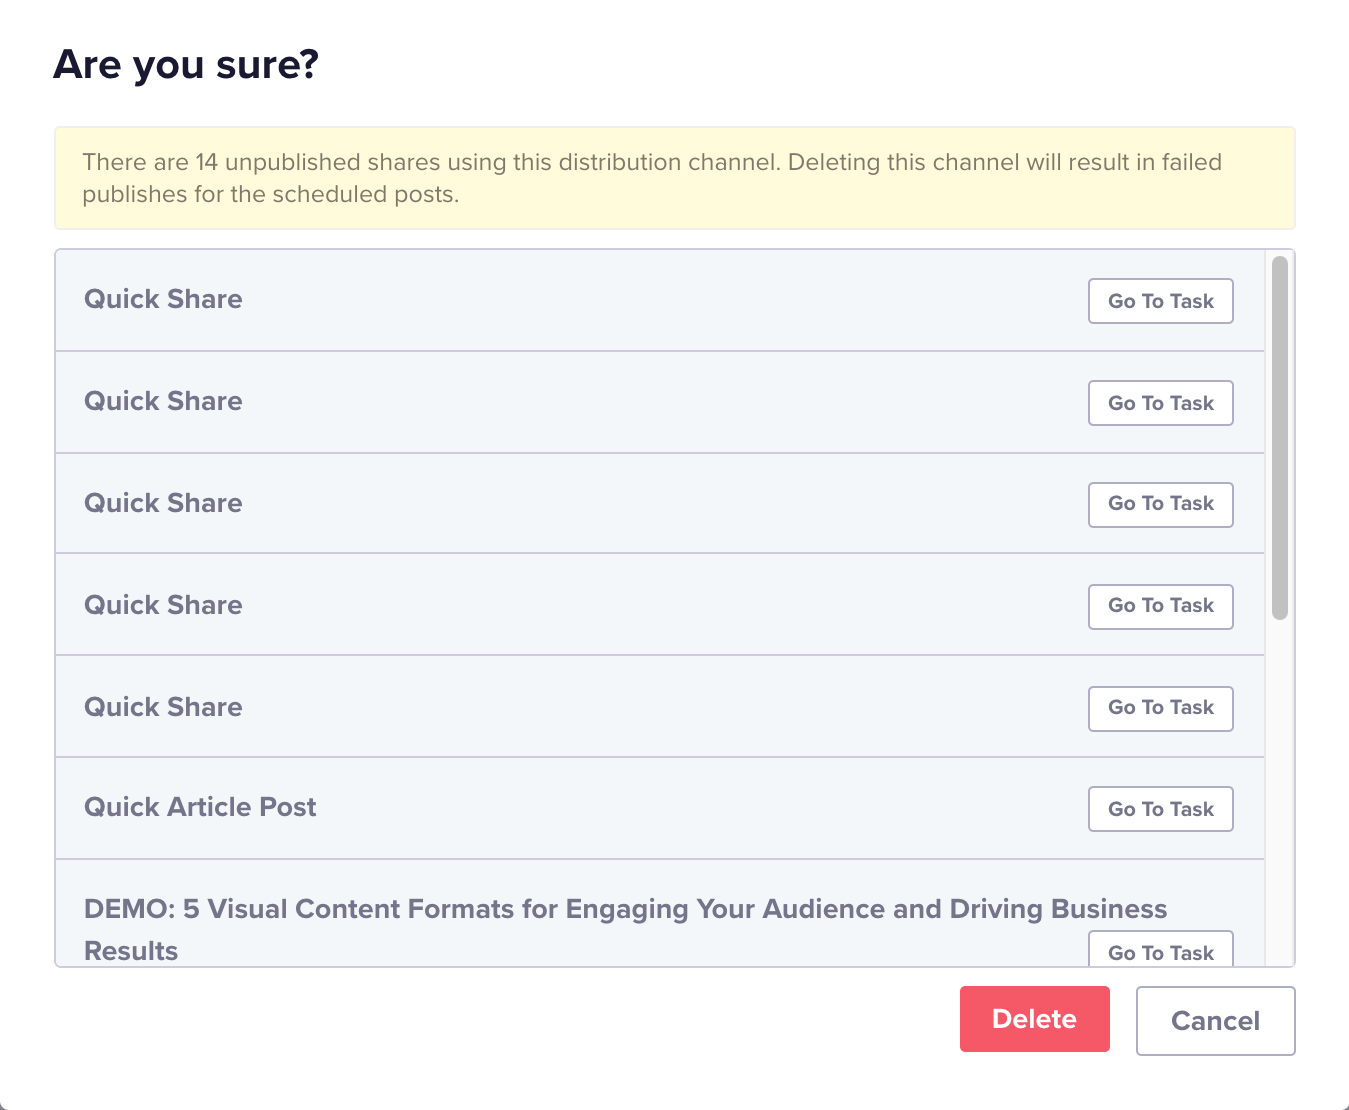Confirm channel removal with the Delete button
This screenshot has width=1349, height=1110.
[1034, 1019]
